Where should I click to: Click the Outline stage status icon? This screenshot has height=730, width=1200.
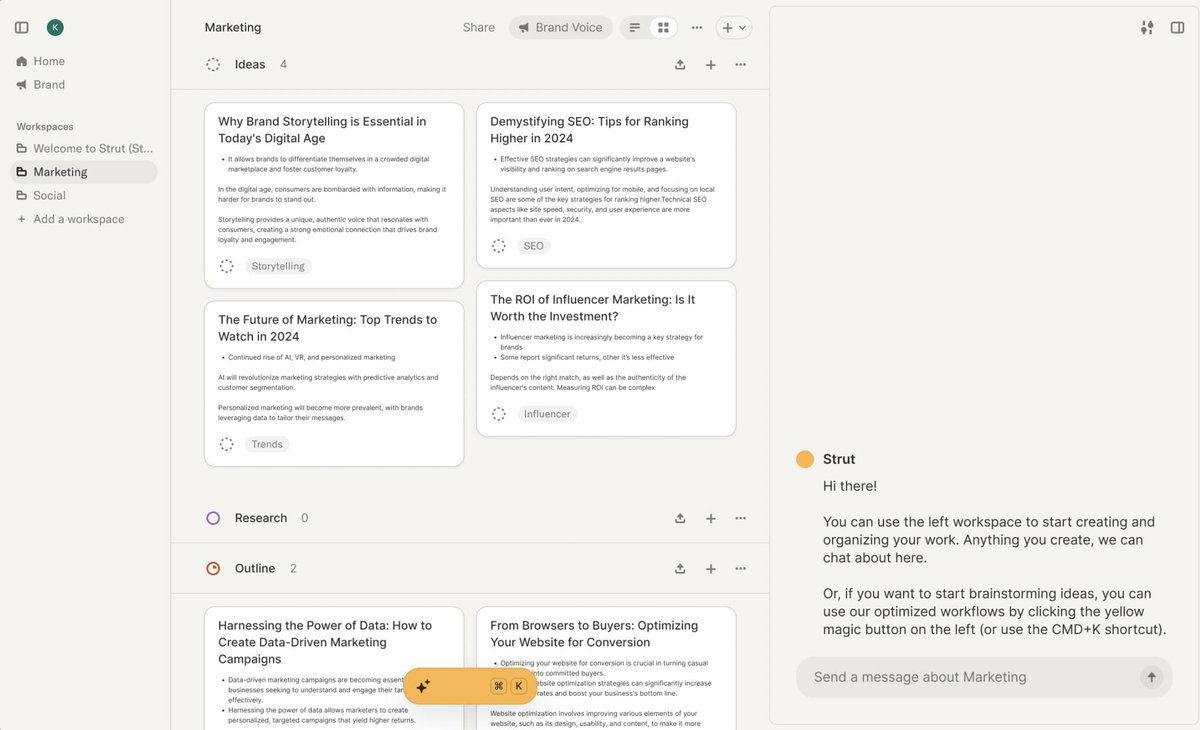(x=213, y=568)
